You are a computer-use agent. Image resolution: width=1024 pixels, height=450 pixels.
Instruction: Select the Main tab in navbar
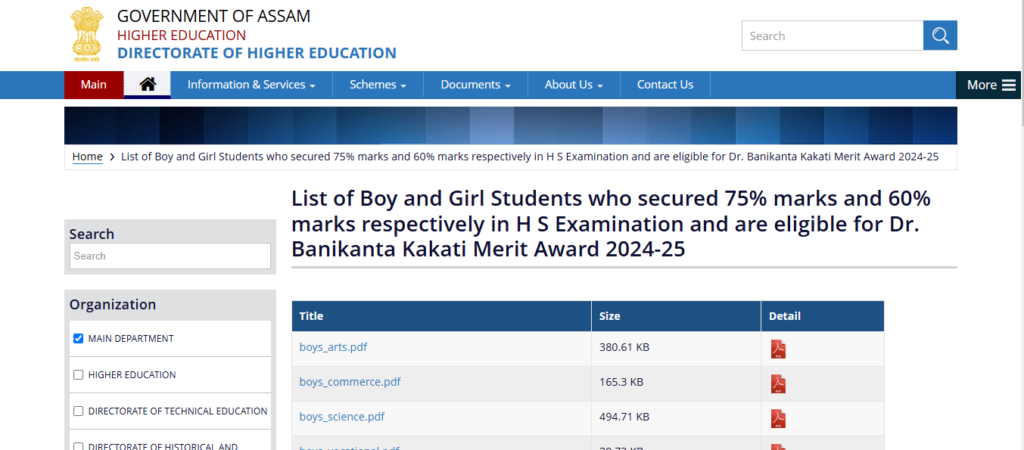coord(93,85)
